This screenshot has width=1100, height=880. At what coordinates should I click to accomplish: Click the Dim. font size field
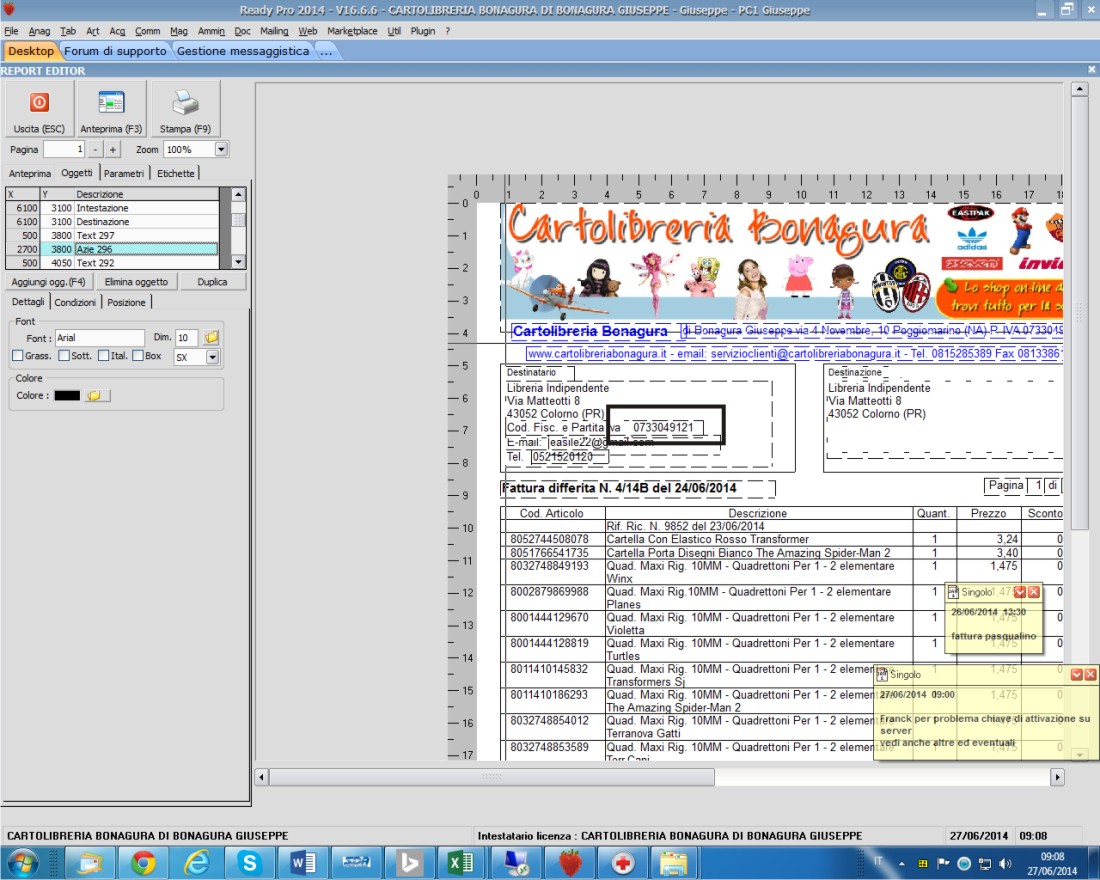click(x=187, y=338)
